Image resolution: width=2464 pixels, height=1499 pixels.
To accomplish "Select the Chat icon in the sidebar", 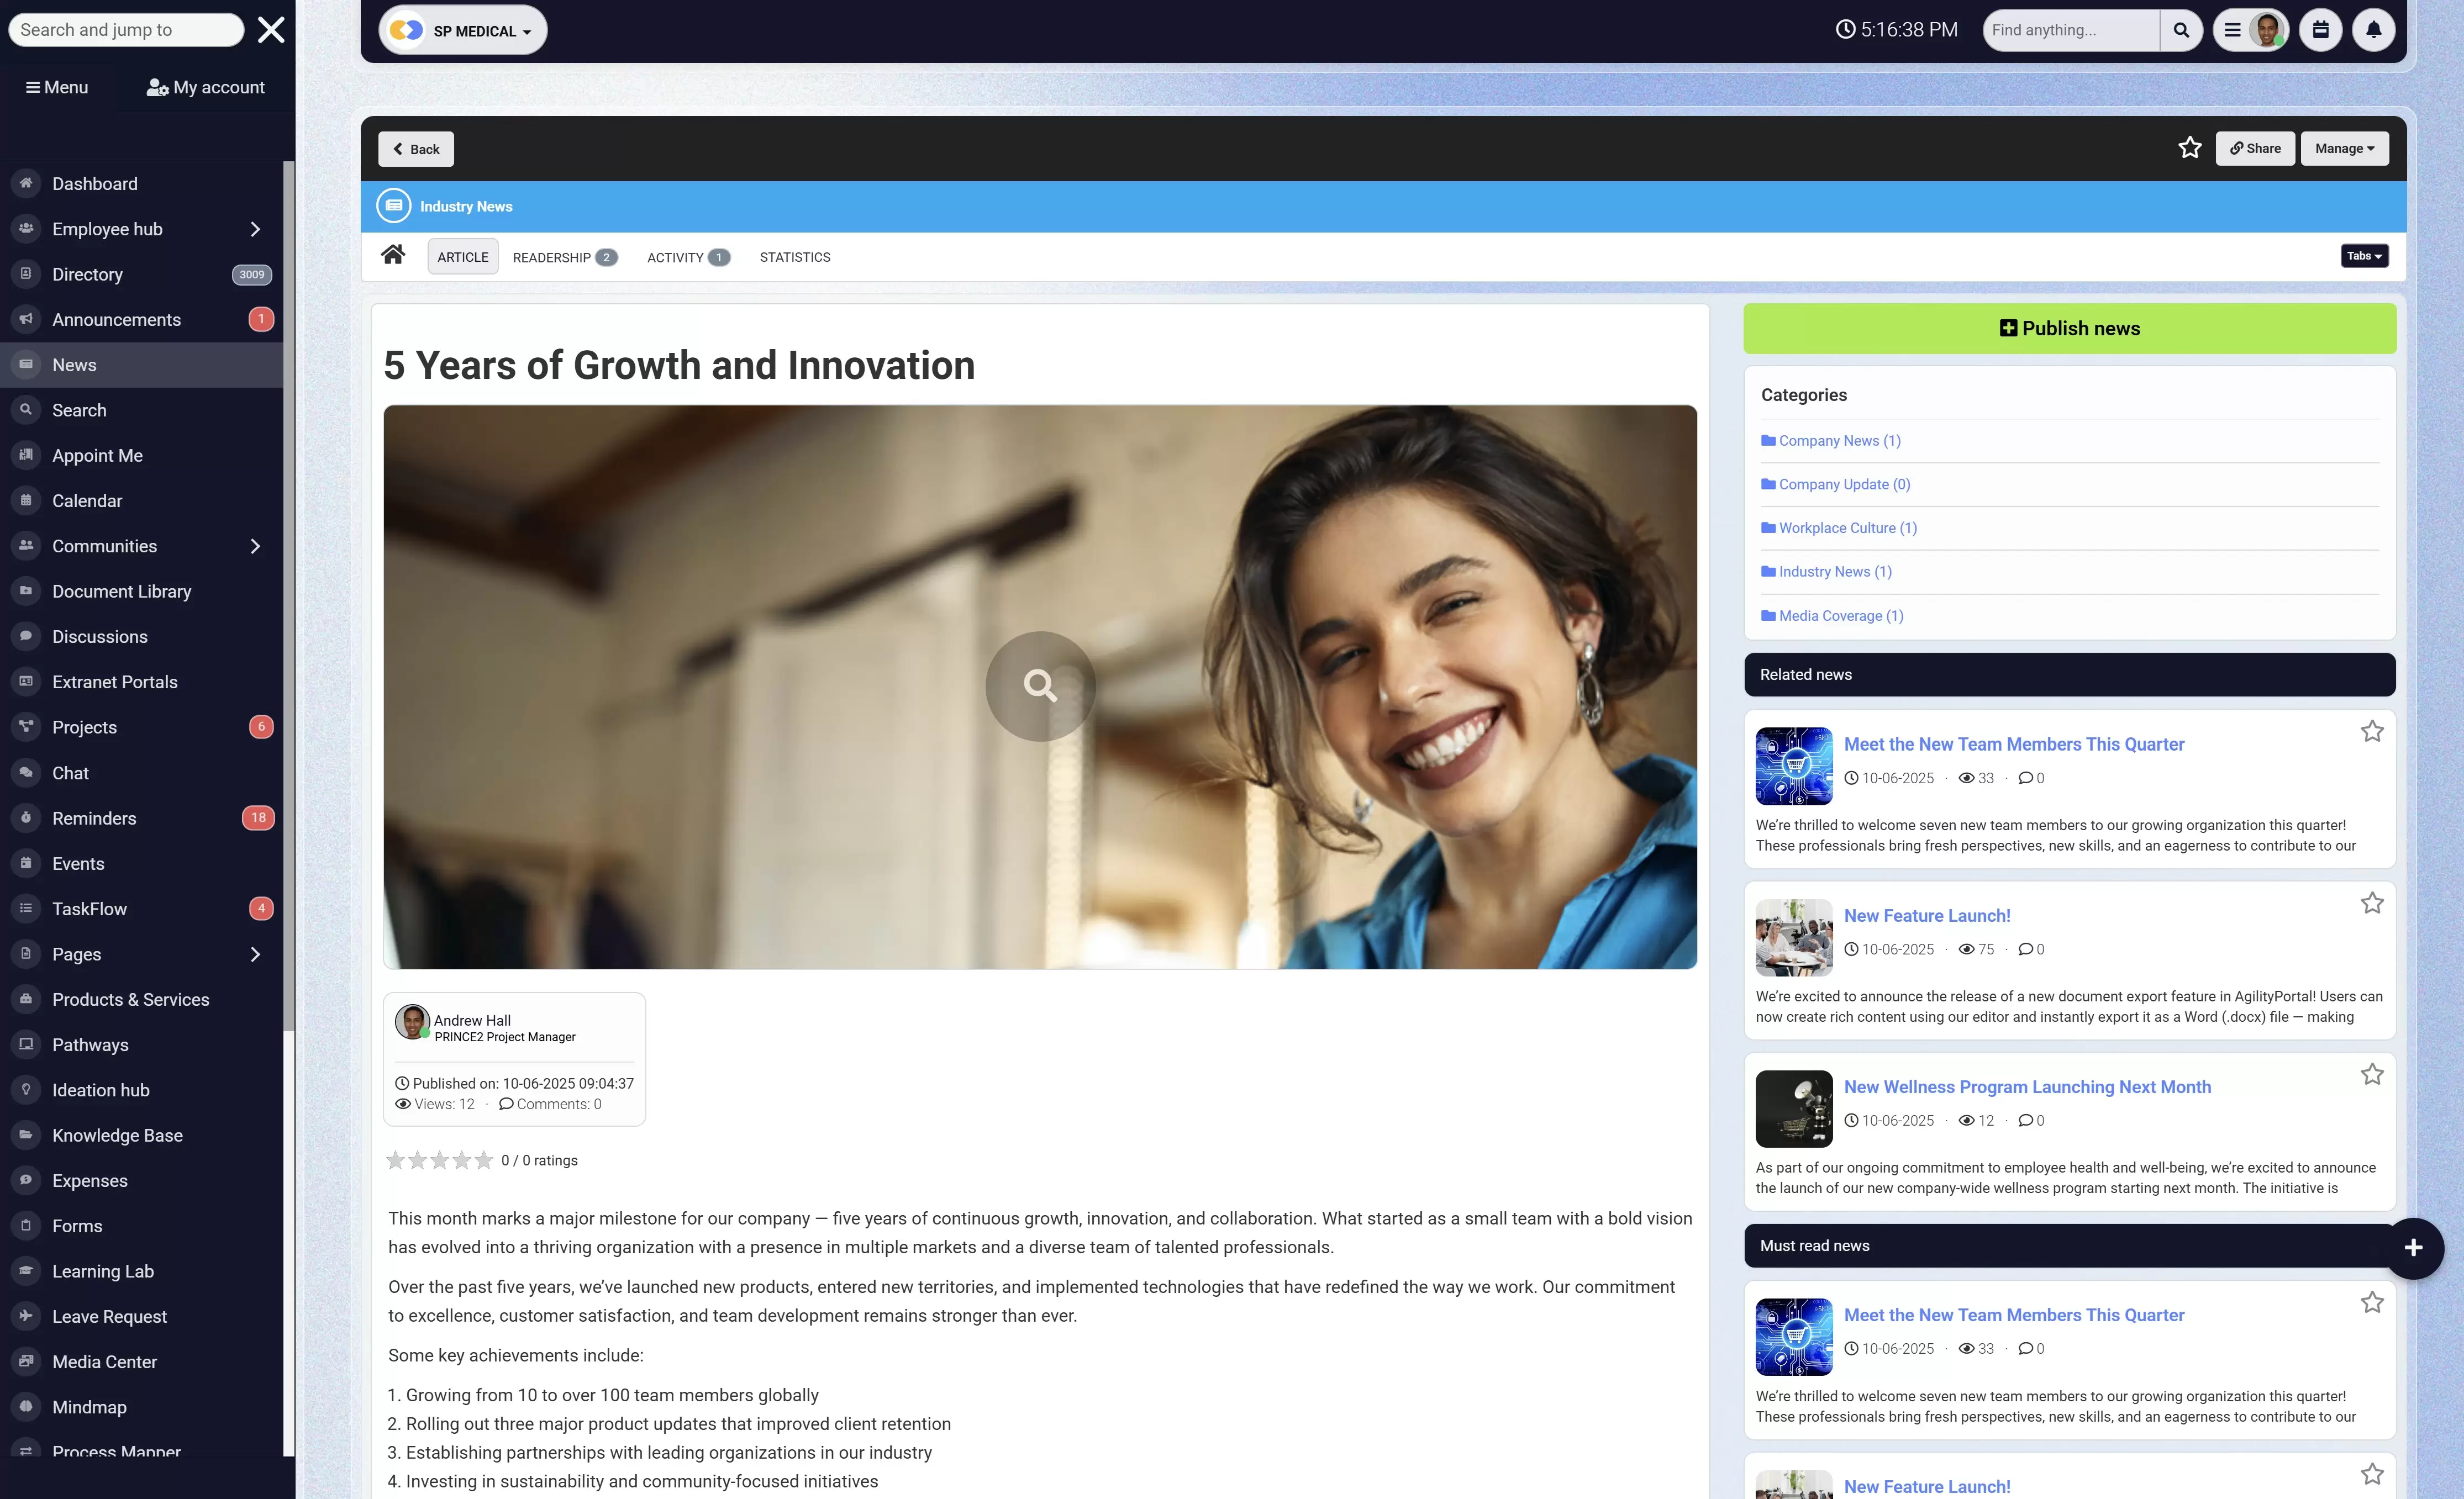I will tap(25, 772).
